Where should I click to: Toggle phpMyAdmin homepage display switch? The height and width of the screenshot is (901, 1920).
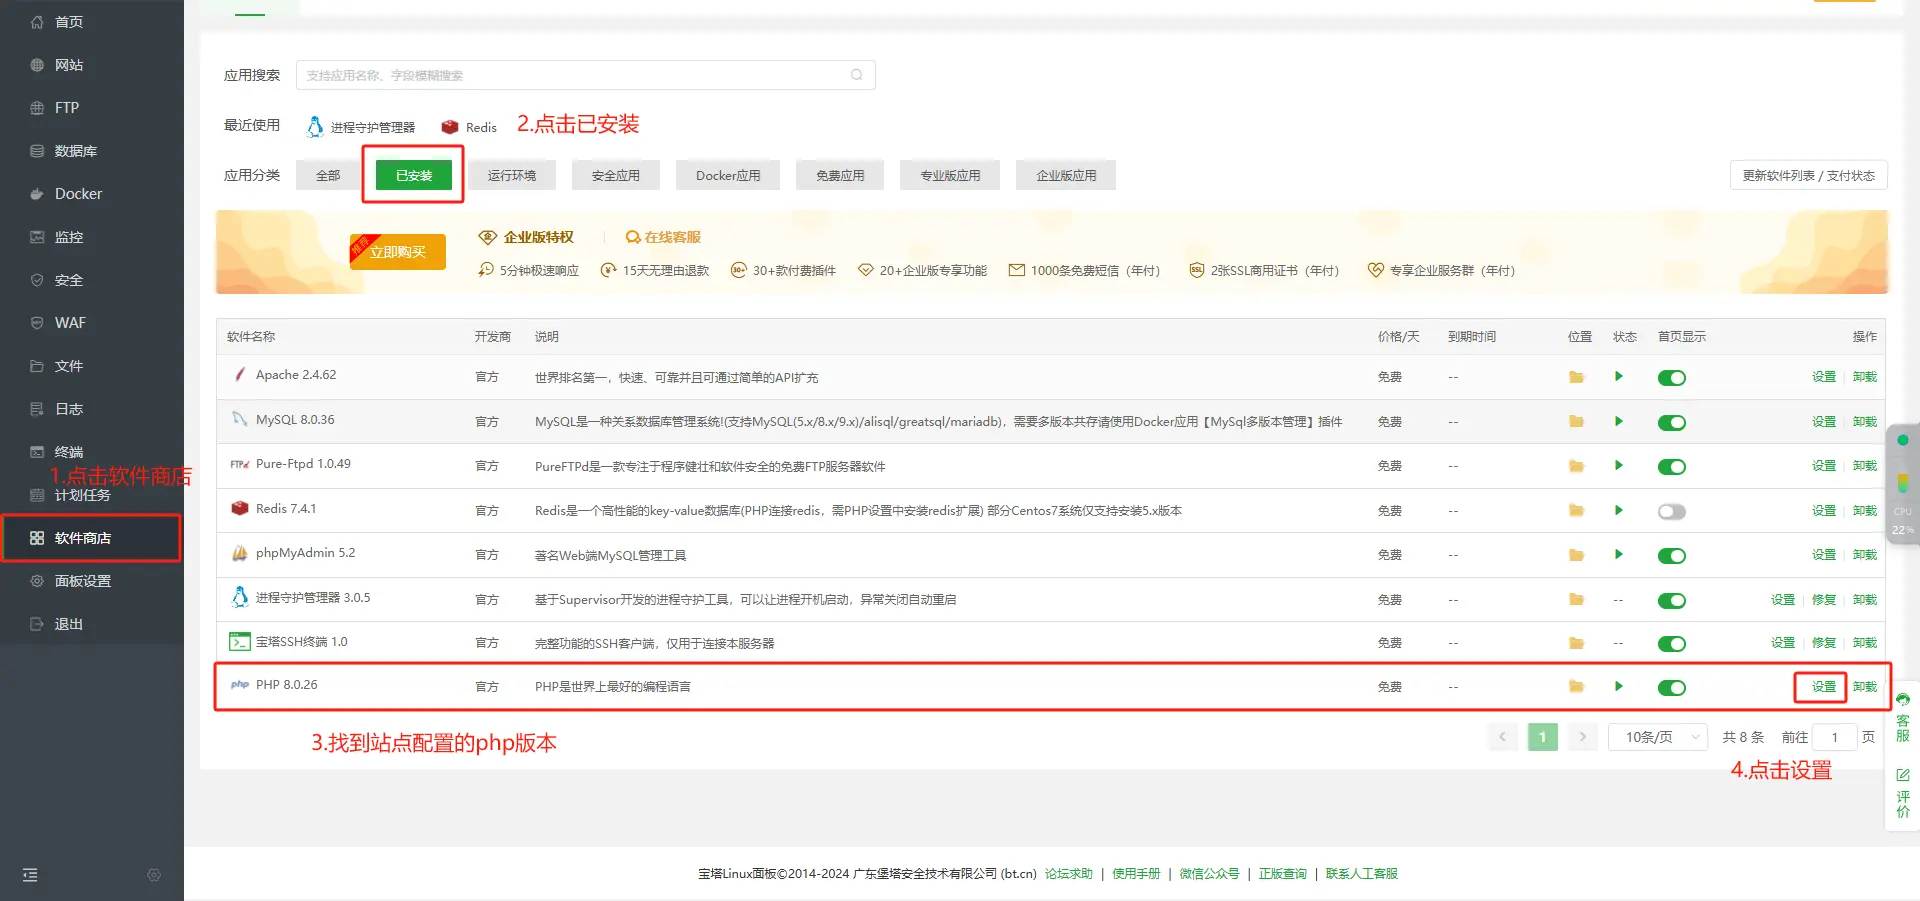(x=1671, y=556)
